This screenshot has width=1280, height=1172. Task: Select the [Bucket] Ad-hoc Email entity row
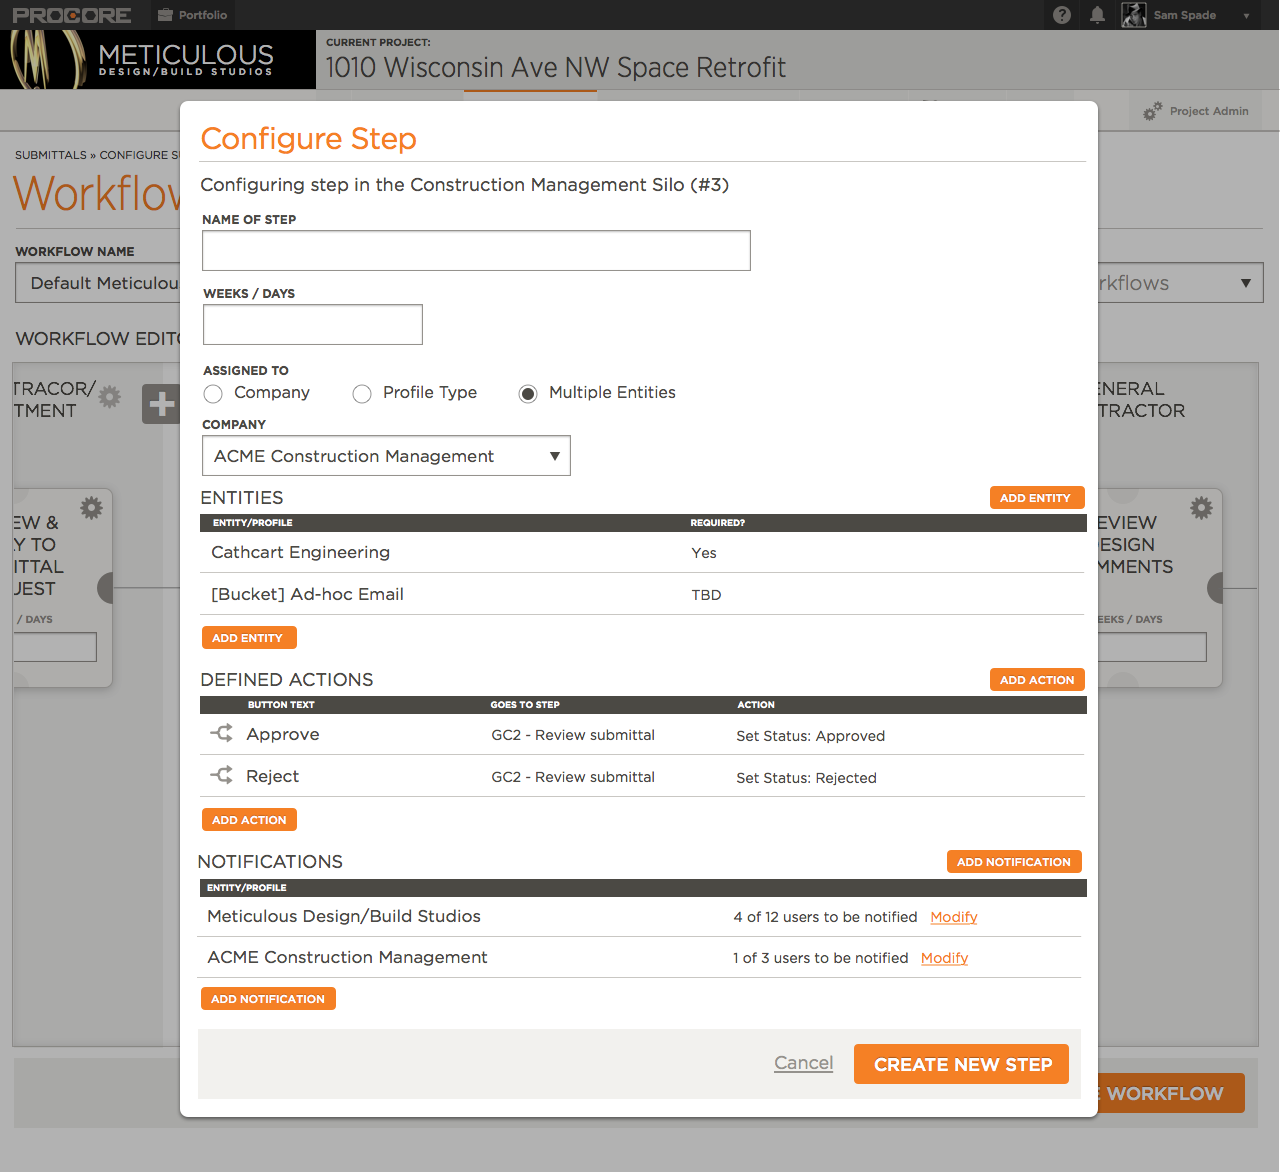tap(643, 594)
